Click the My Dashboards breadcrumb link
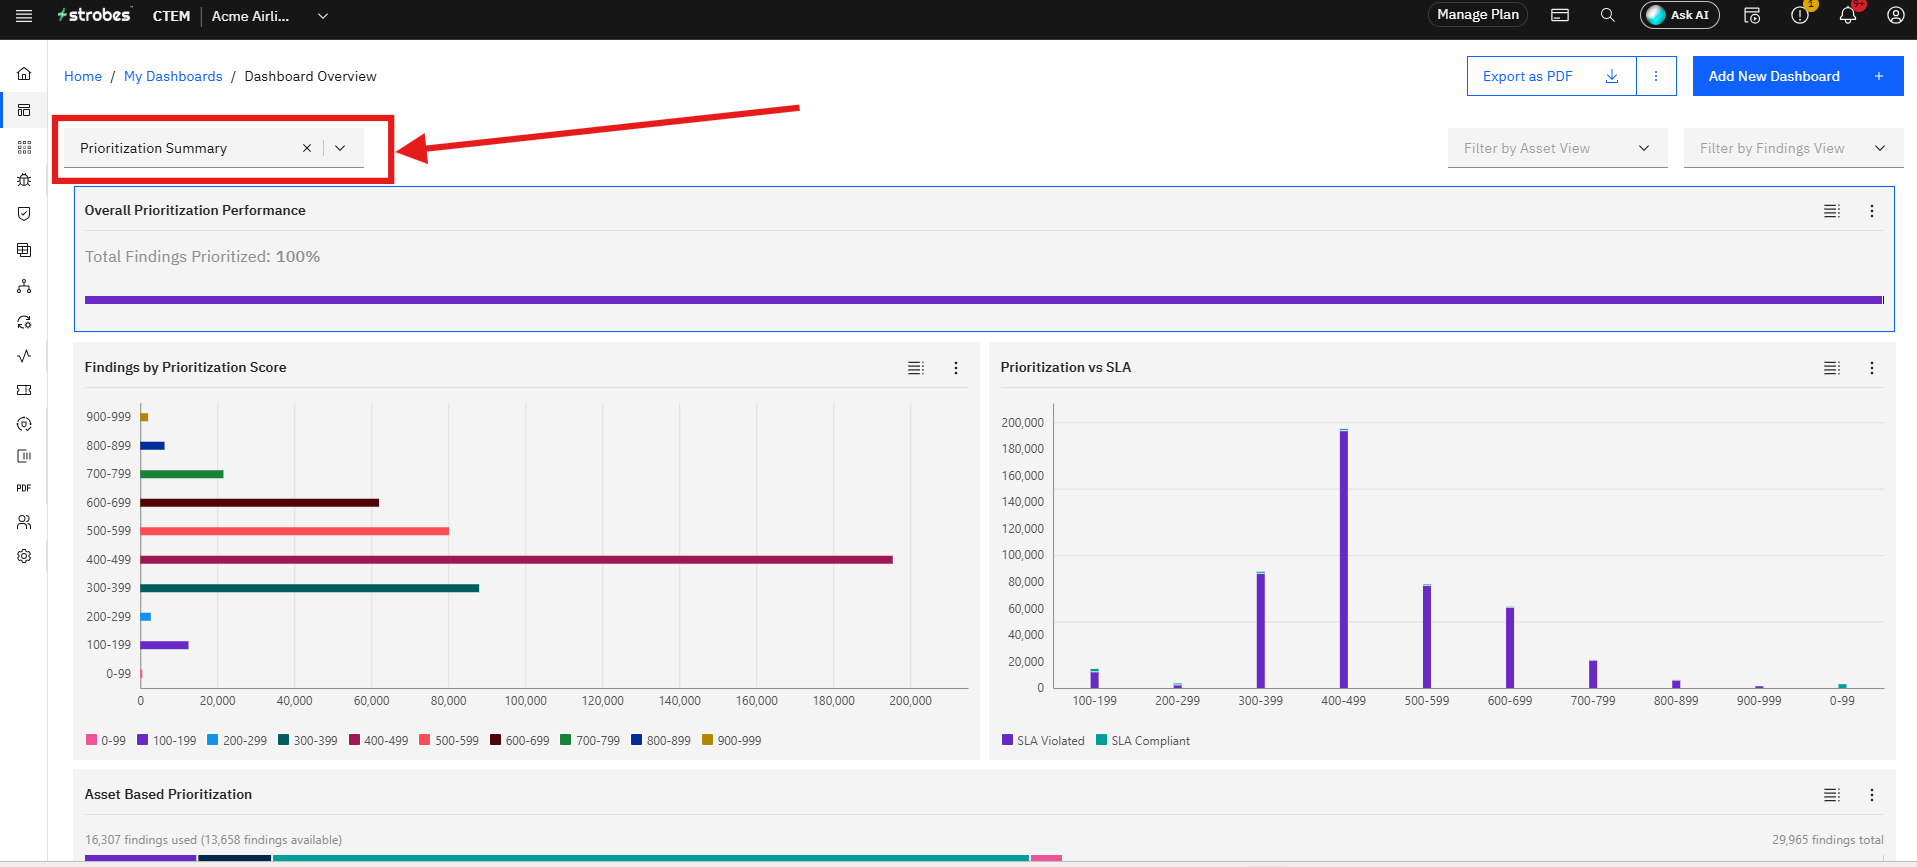Image resolution: width=1917 pixels, height=867 pixels. click(x=173, y=76)
